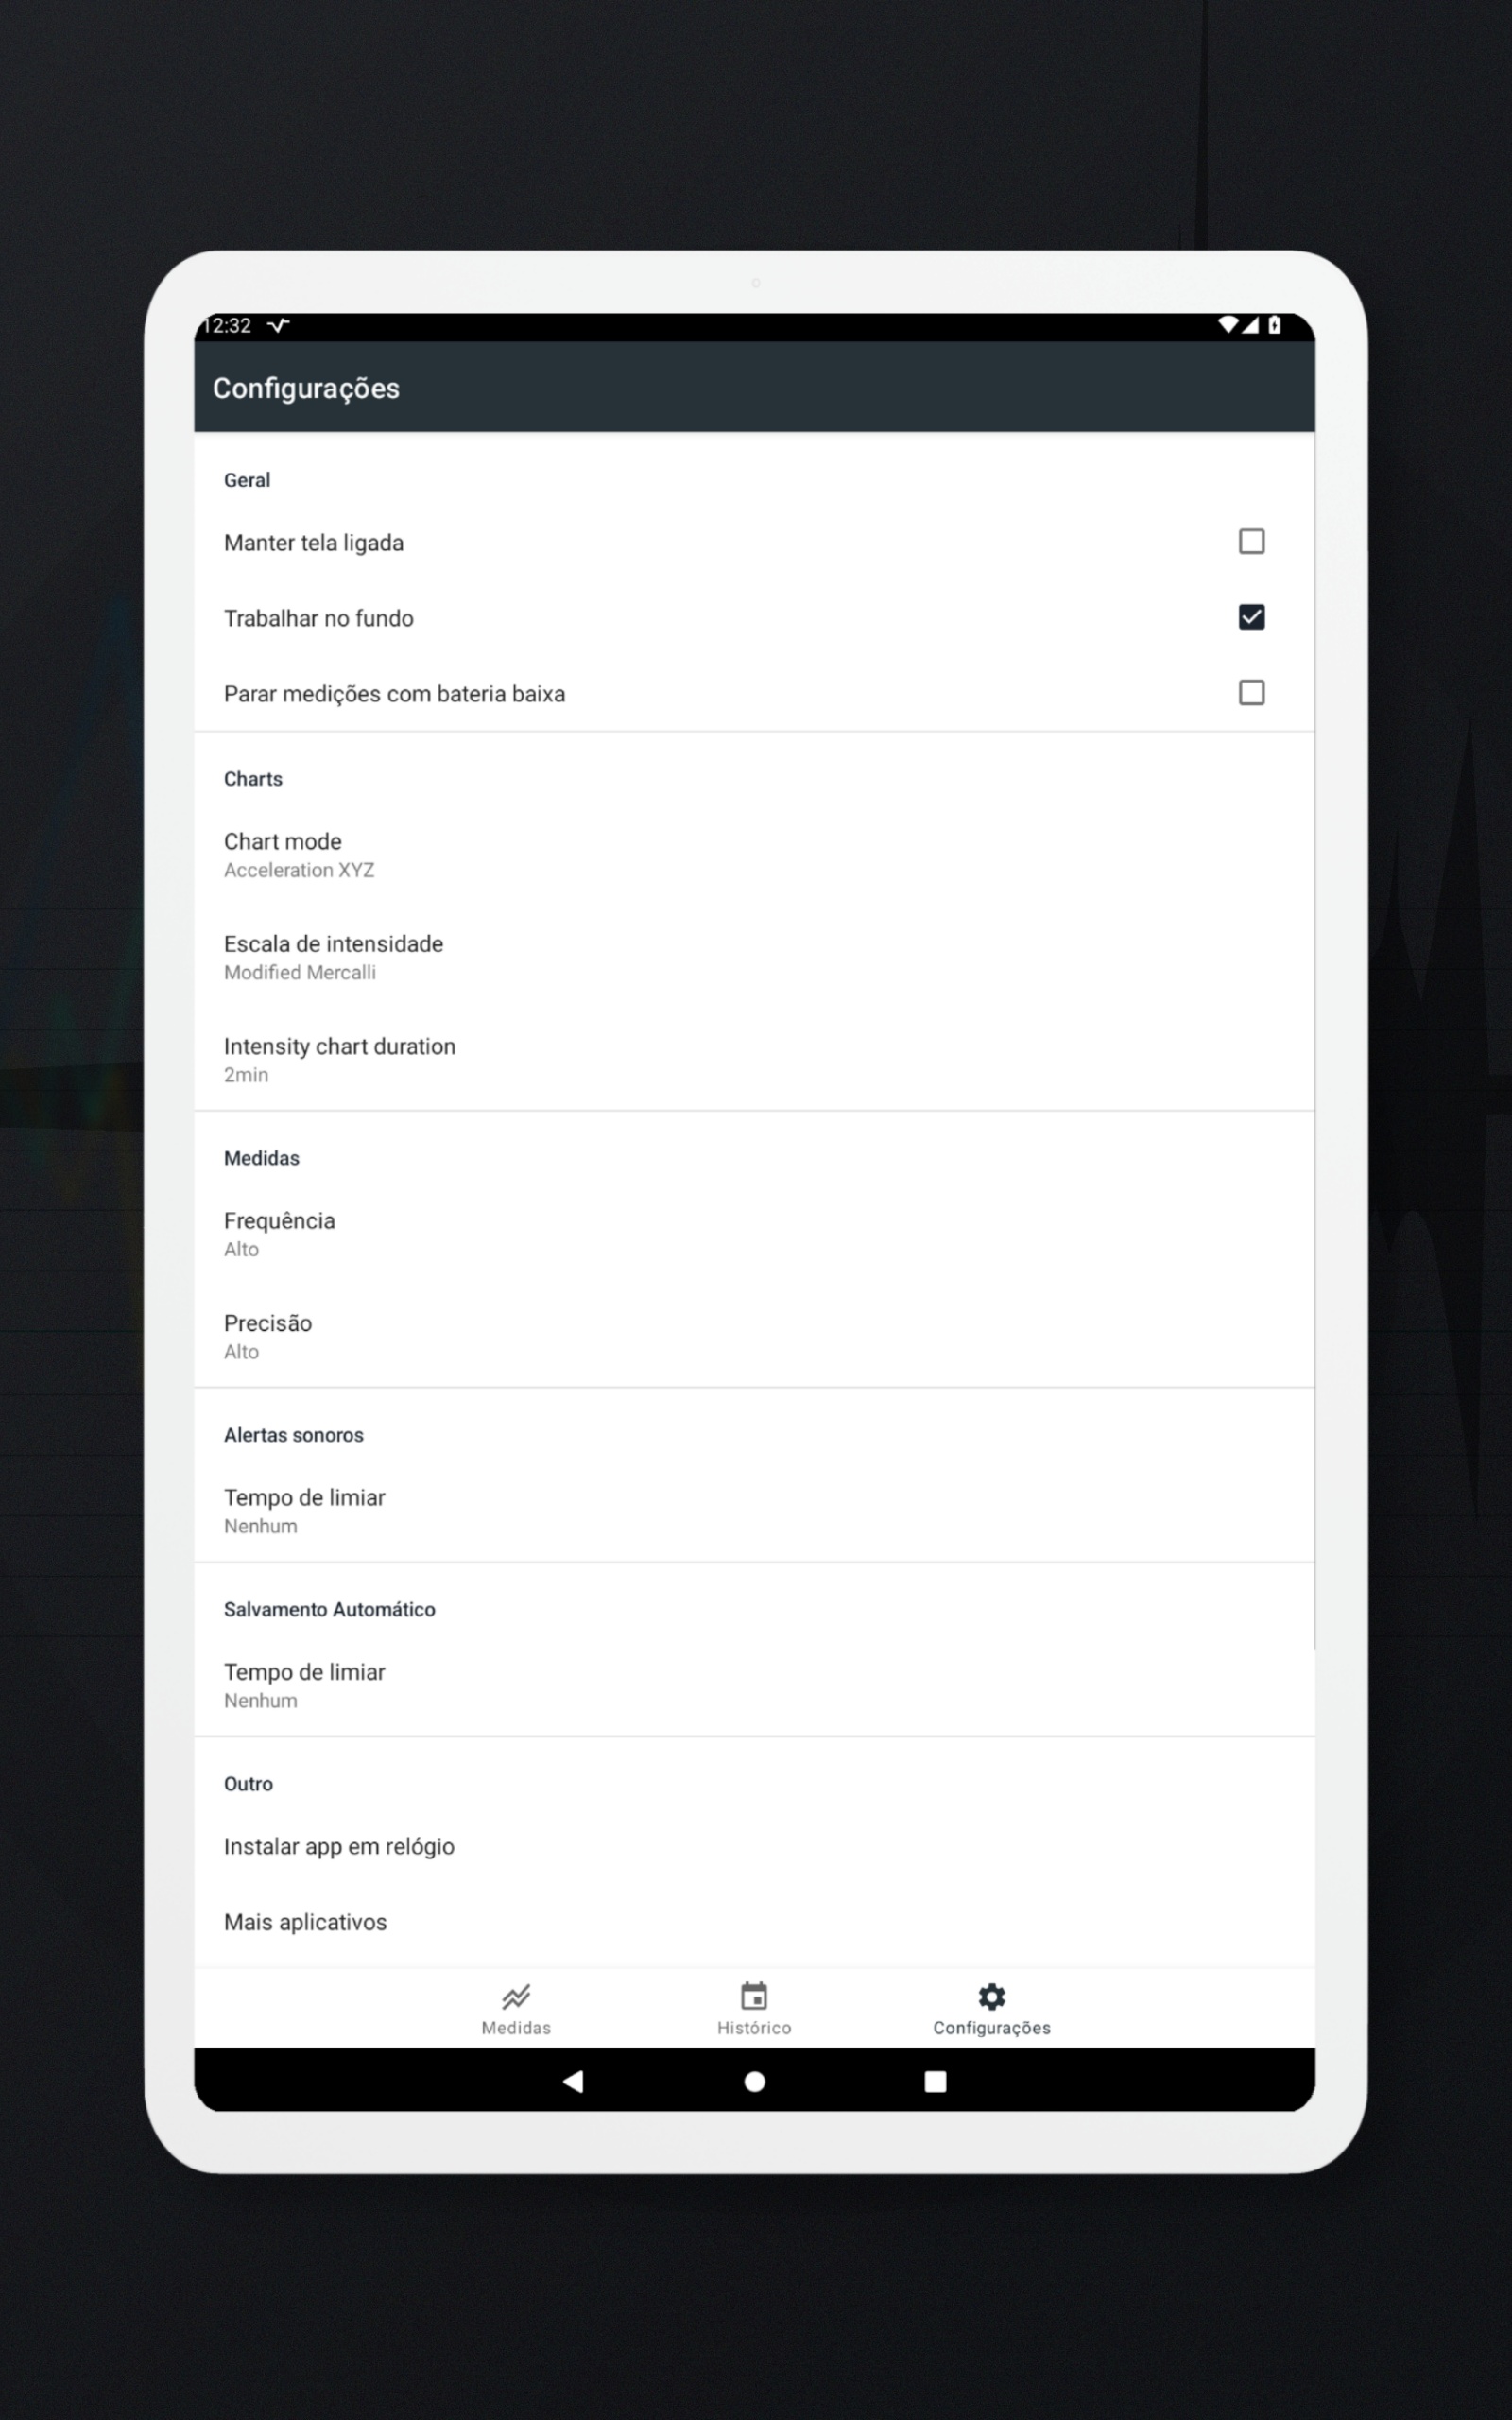Uncheck Trabalhar no fundo checkbox

click(1251, 617)
